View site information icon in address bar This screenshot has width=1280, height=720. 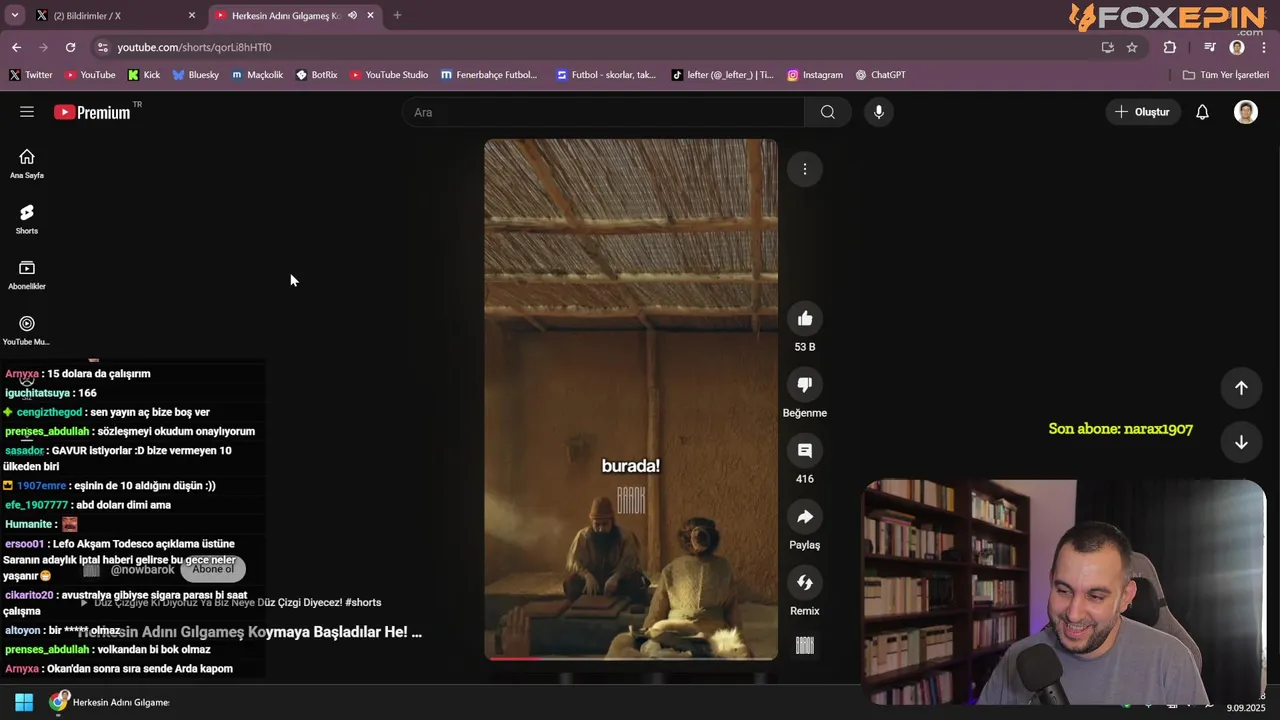pyautogui.click(x=102, y=47)
